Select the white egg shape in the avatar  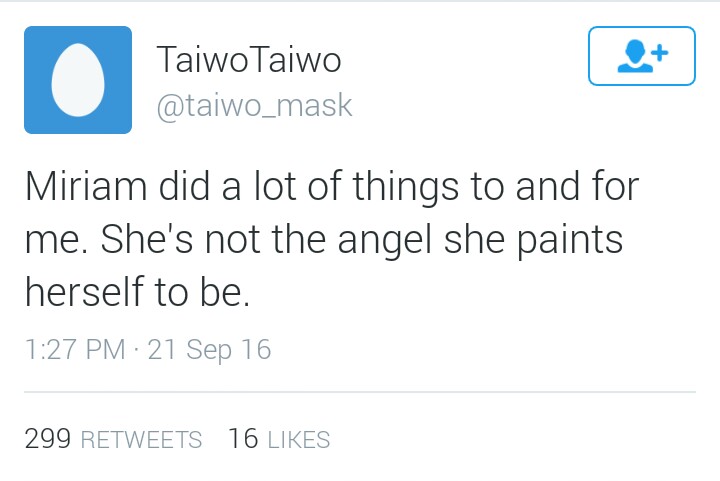(x=78, y=80)
